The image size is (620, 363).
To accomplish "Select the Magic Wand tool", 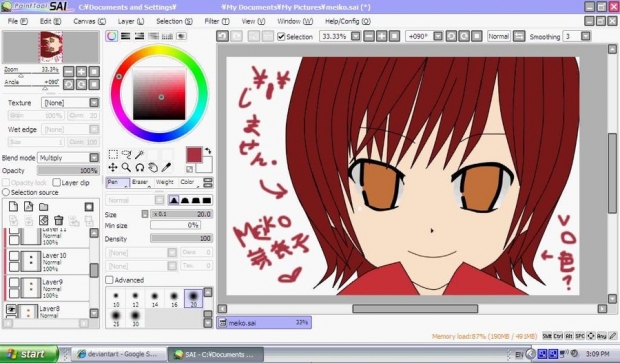I will tap(140, 154).
